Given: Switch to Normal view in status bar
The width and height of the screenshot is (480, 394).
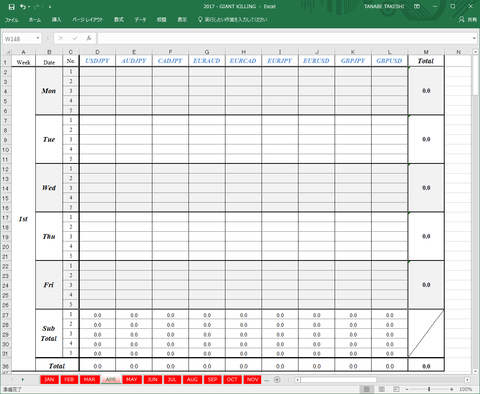Looking at the screenshot, I should pyautogui.click(x=367, y=389).
